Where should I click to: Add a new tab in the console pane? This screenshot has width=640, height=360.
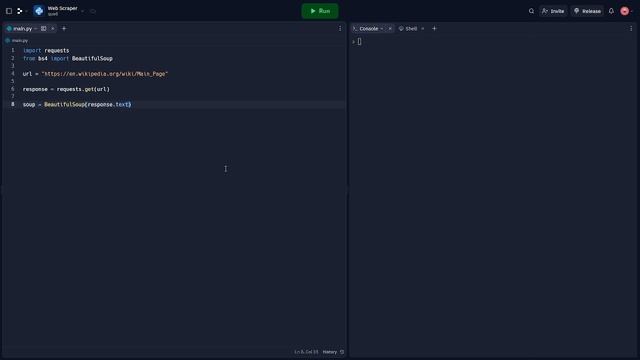click(434, 29)
